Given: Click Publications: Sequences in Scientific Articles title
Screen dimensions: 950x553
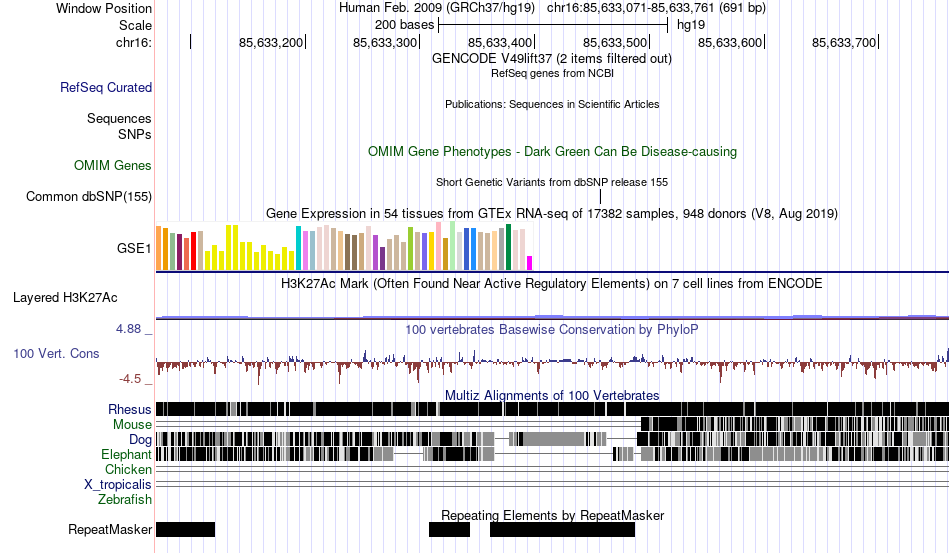Looking at the screenshot, I should tap(552, 104).
